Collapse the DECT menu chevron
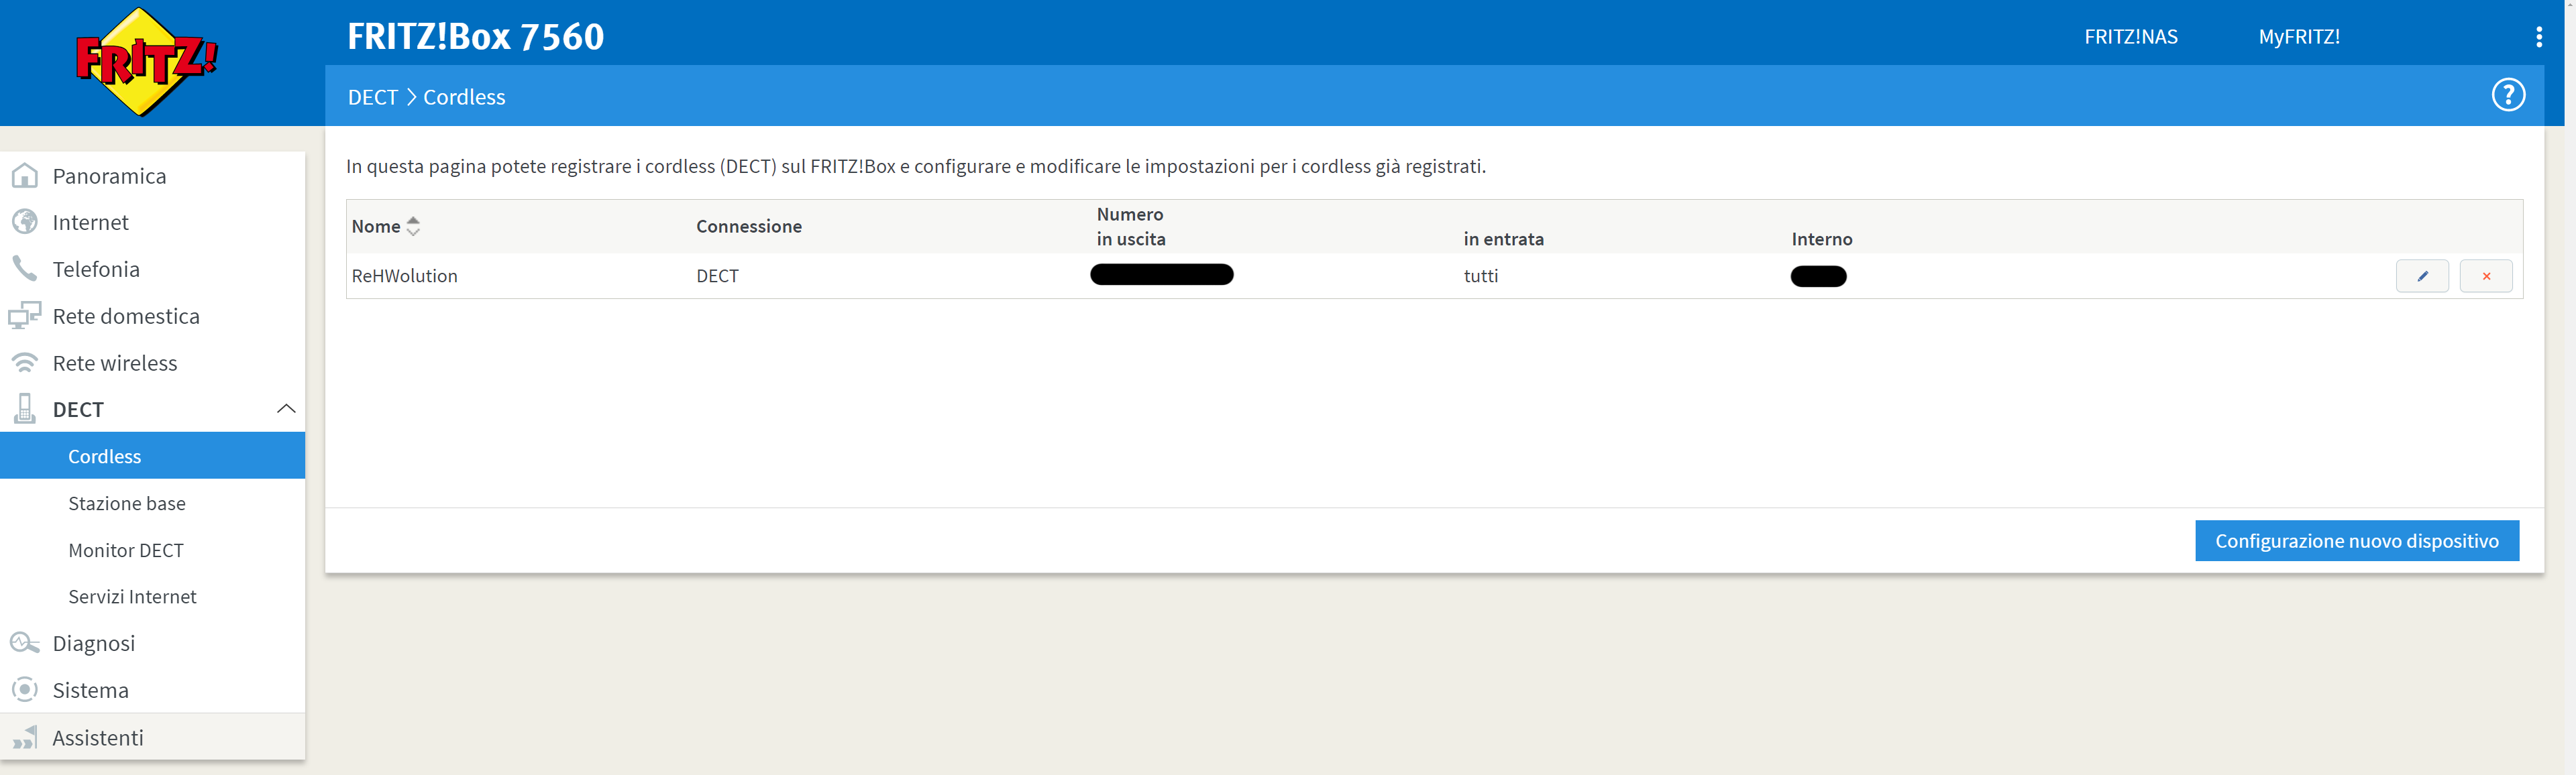The width and height of the screenshot is (2576, 775). point(286,409)
